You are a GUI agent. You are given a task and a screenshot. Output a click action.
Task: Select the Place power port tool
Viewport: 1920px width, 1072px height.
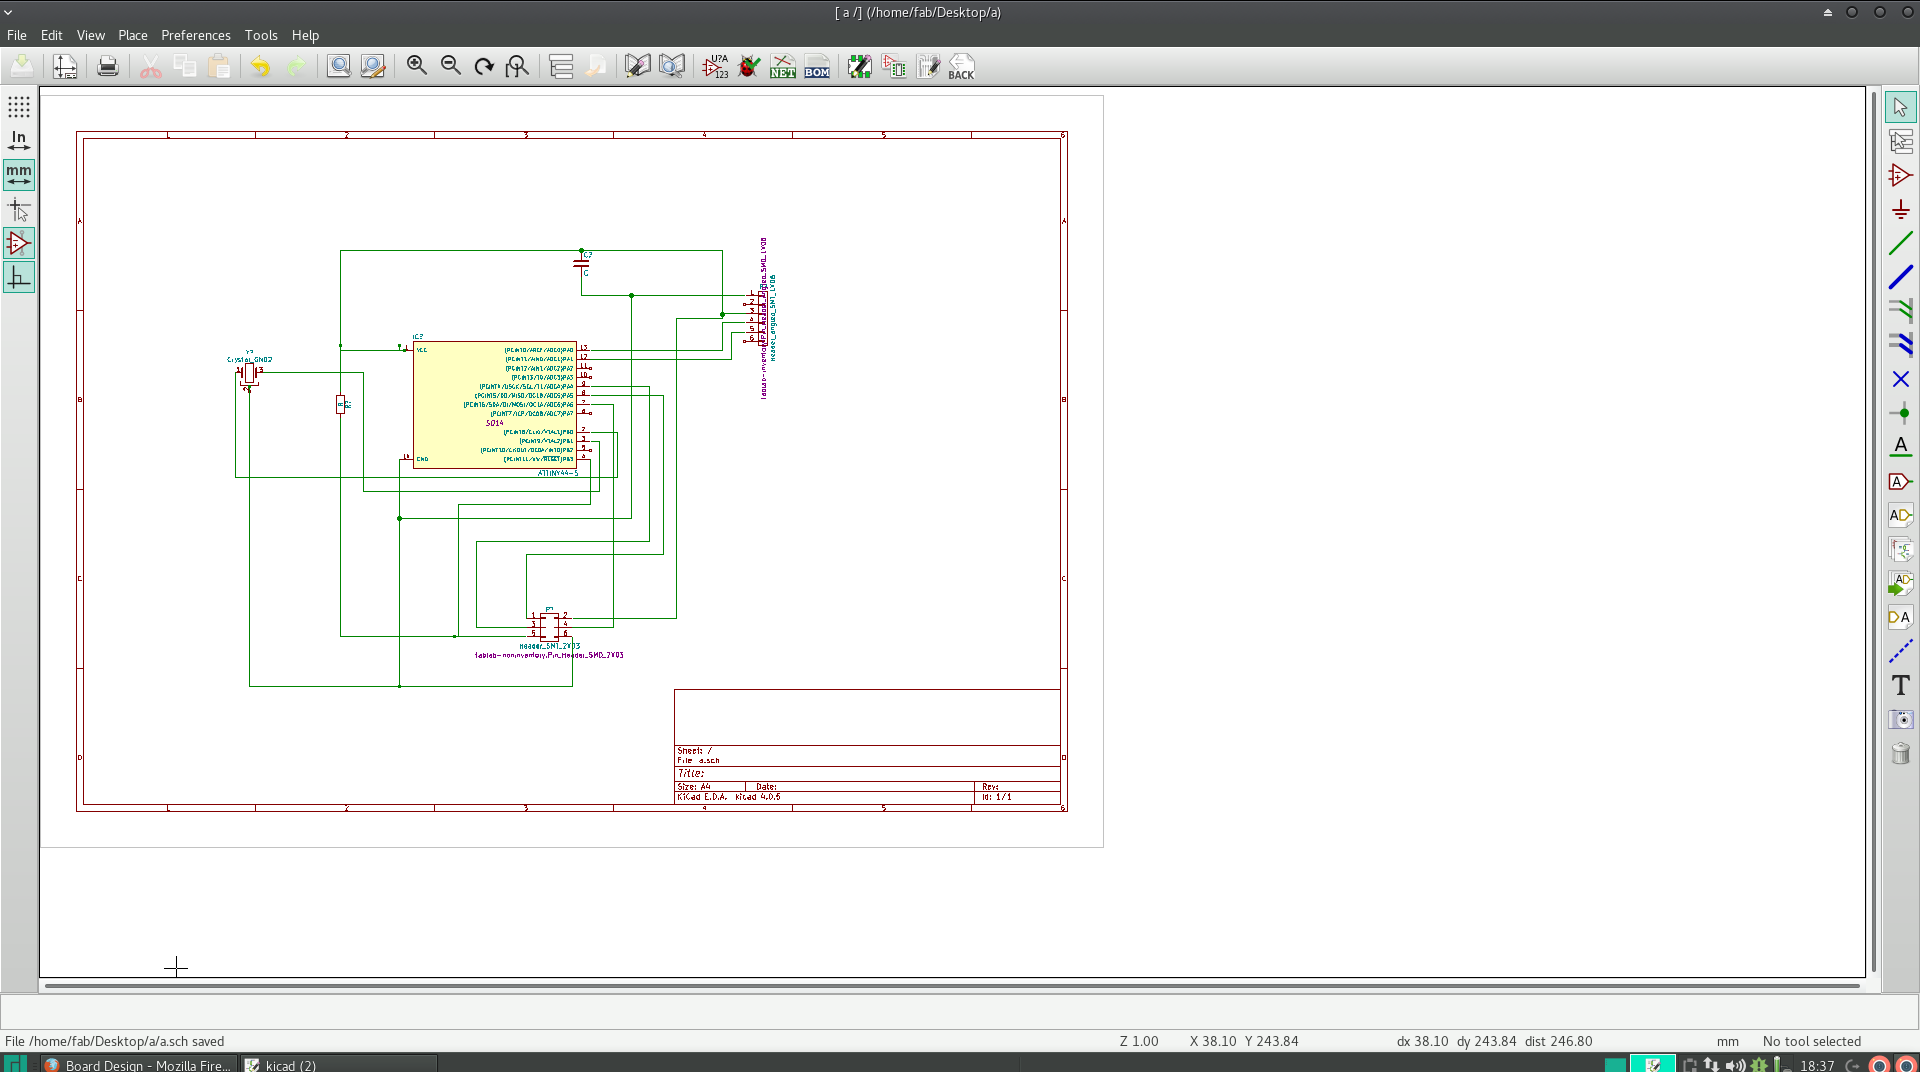coord(1900,209)
